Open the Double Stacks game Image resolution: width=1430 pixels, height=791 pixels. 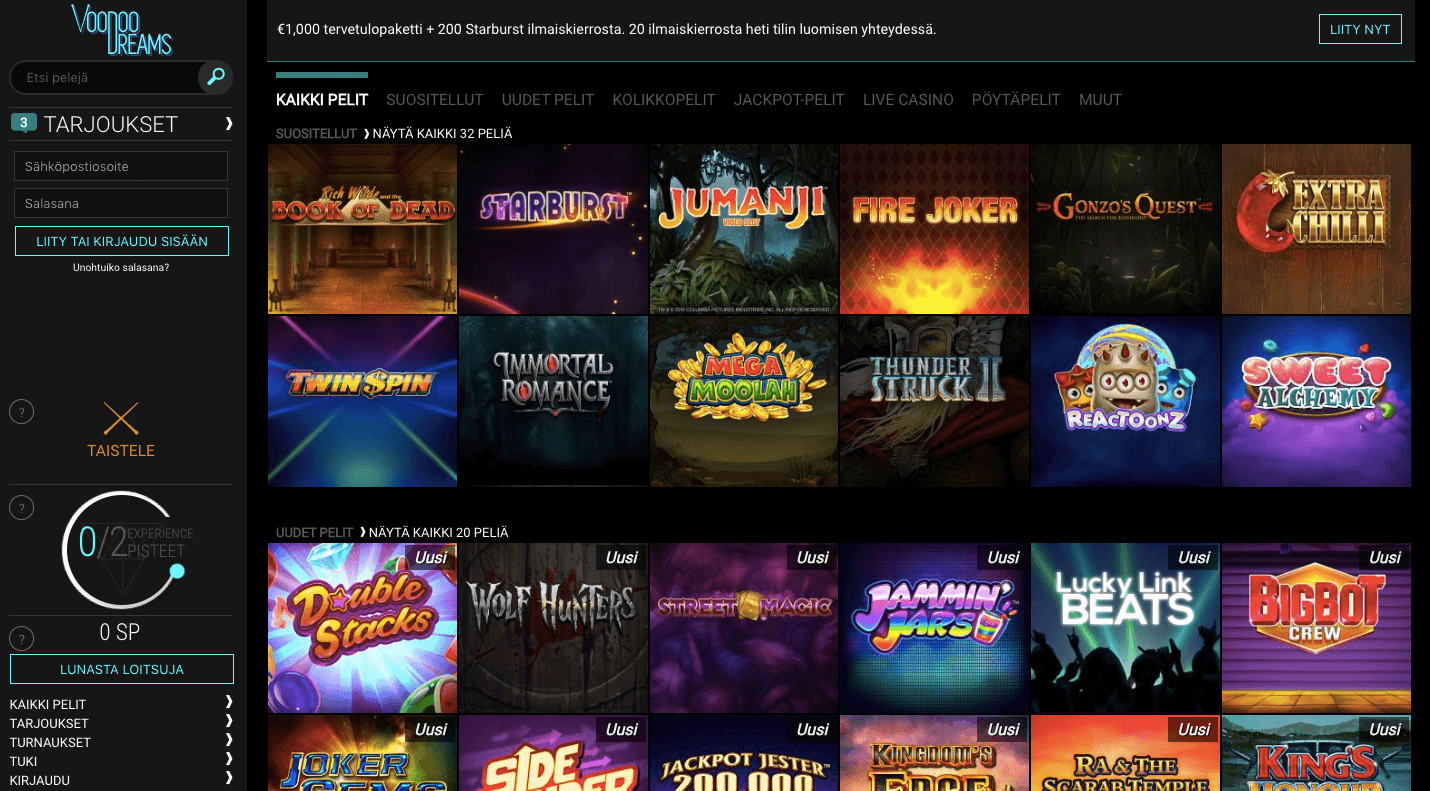(x=362, y=628)
